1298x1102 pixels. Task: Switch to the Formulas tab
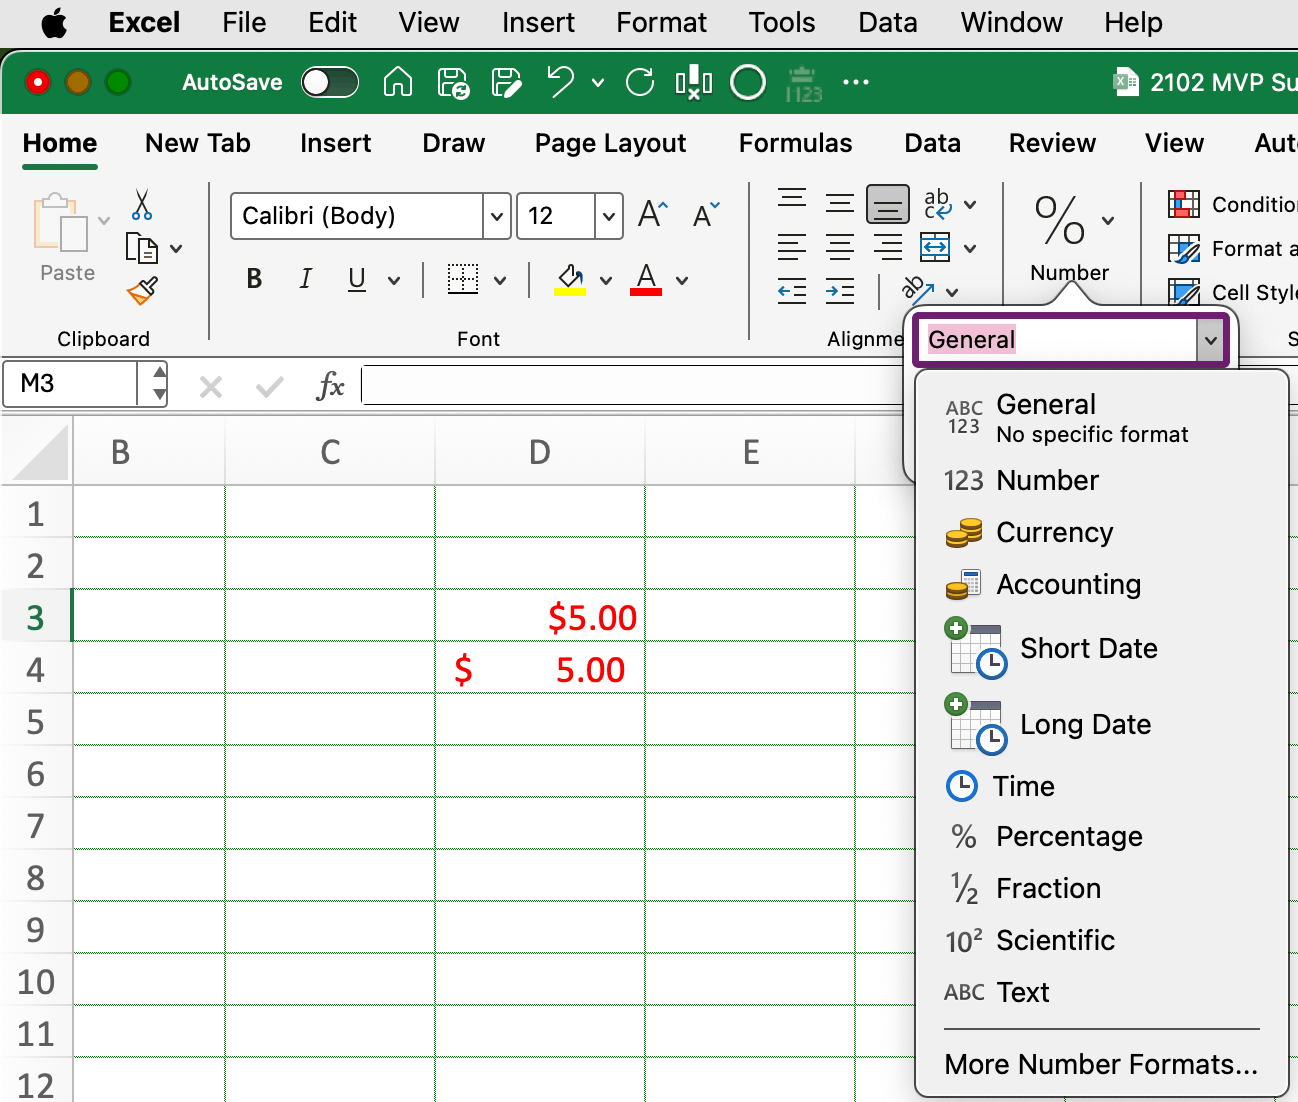[x=796, y=143]
